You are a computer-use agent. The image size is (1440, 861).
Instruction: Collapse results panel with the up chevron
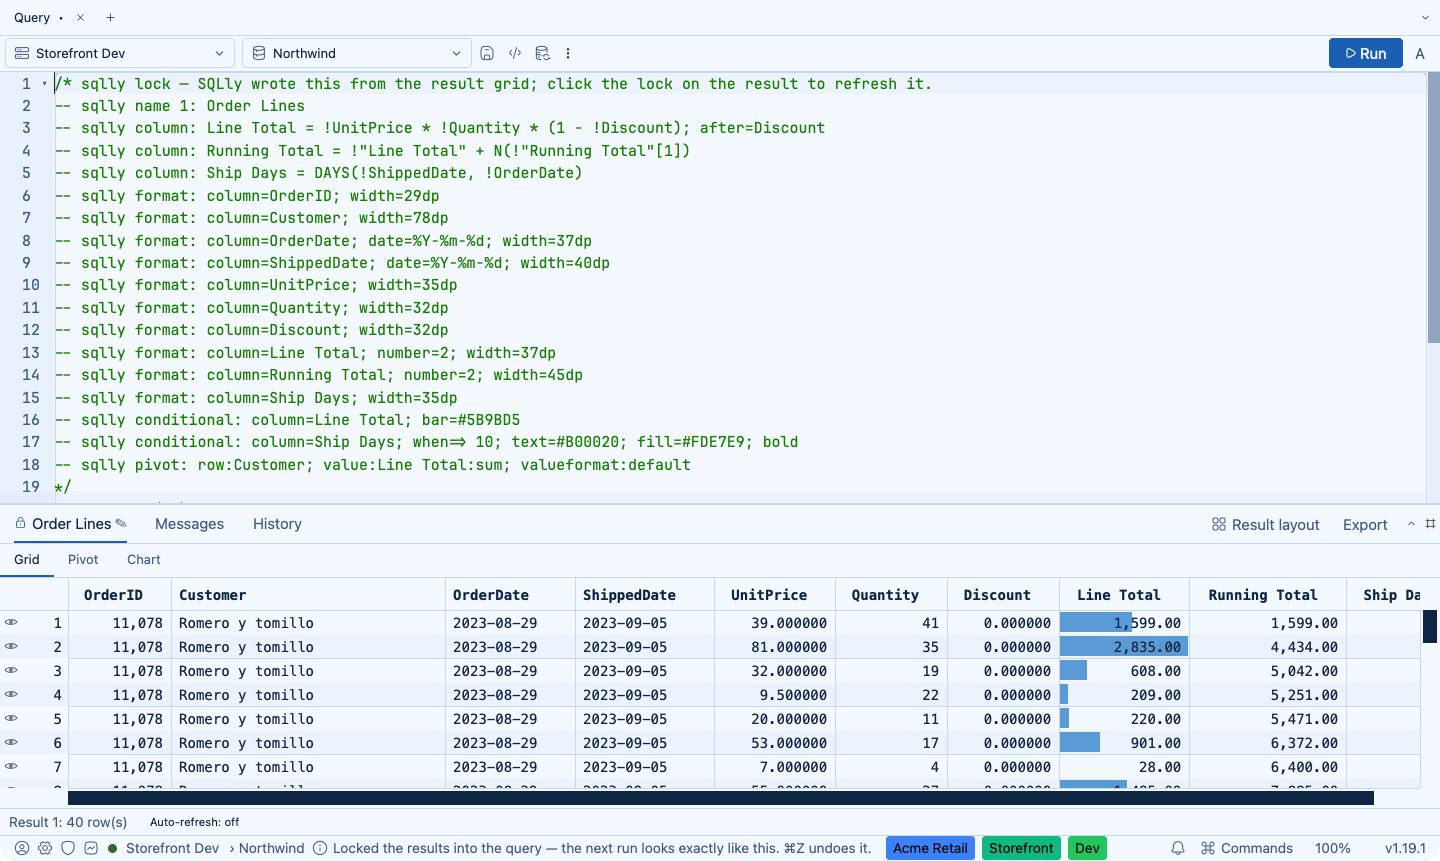click(x=1411, y=524)
